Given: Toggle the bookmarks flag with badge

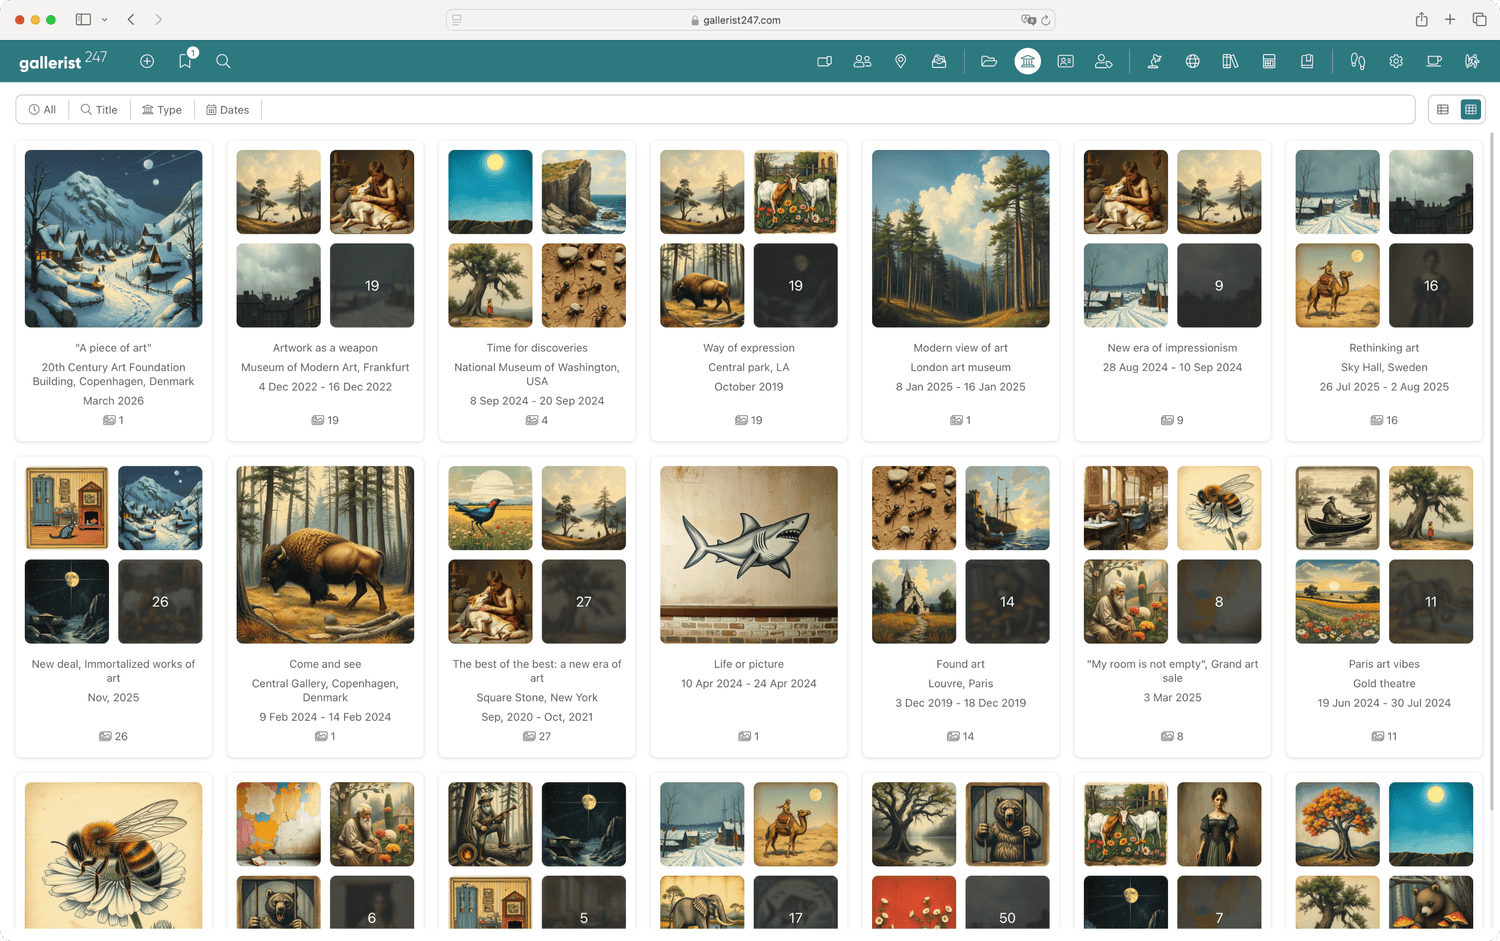Looking at the screenshot, I should 185,61.
